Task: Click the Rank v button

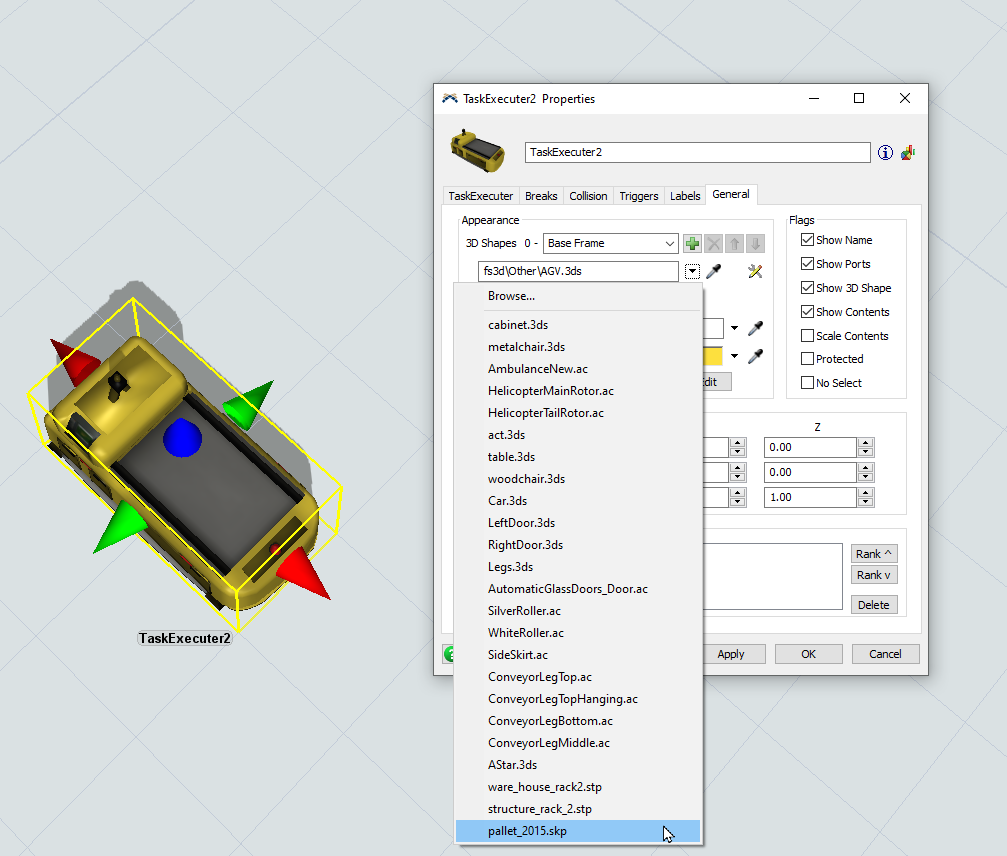Action: click(x=874, y=575)
